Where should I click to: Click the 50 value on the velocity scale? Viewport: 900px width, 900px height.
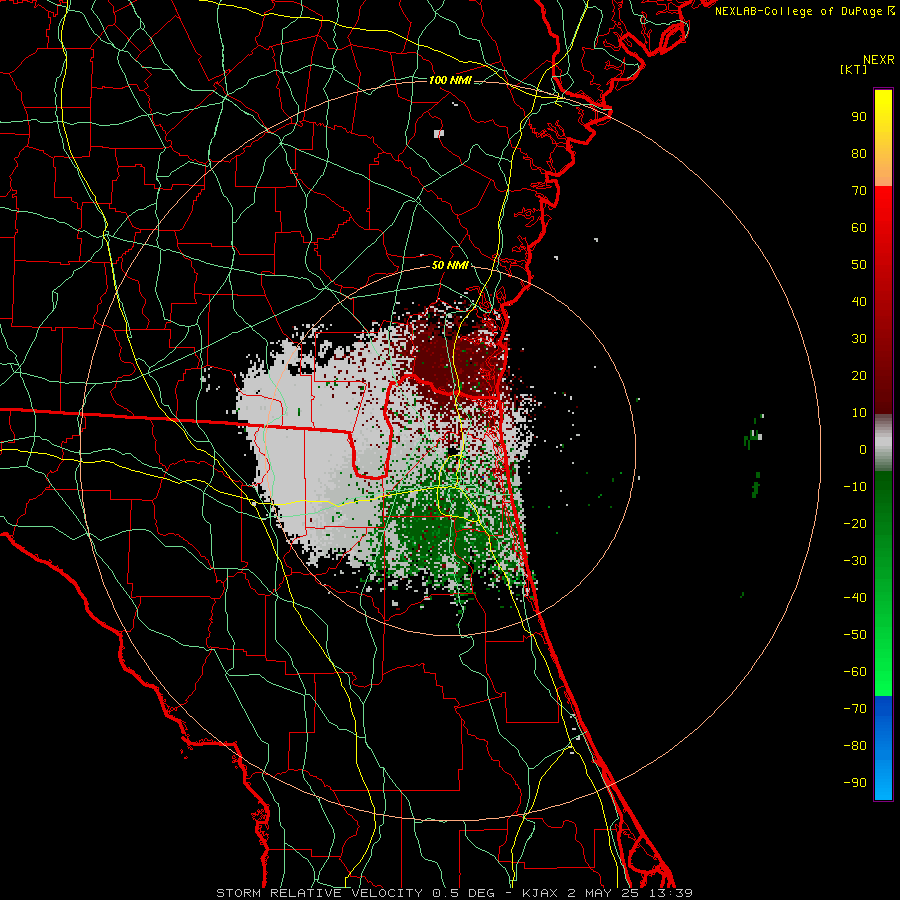(x=859, y=265)
